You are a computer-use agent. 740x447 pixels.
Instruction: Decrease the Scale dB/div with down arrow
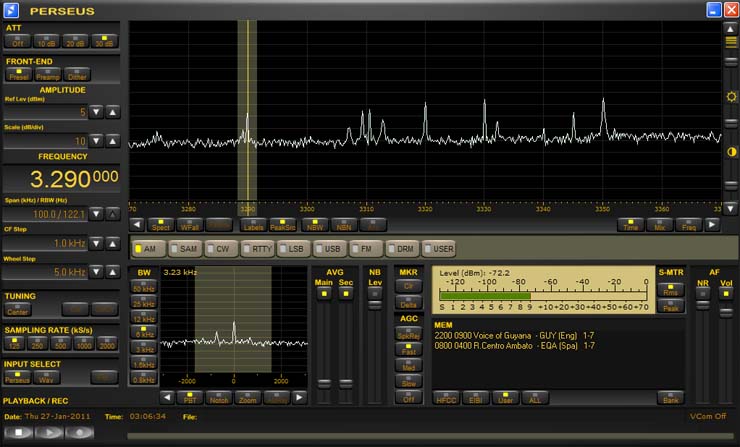click(x=96, y=141)
